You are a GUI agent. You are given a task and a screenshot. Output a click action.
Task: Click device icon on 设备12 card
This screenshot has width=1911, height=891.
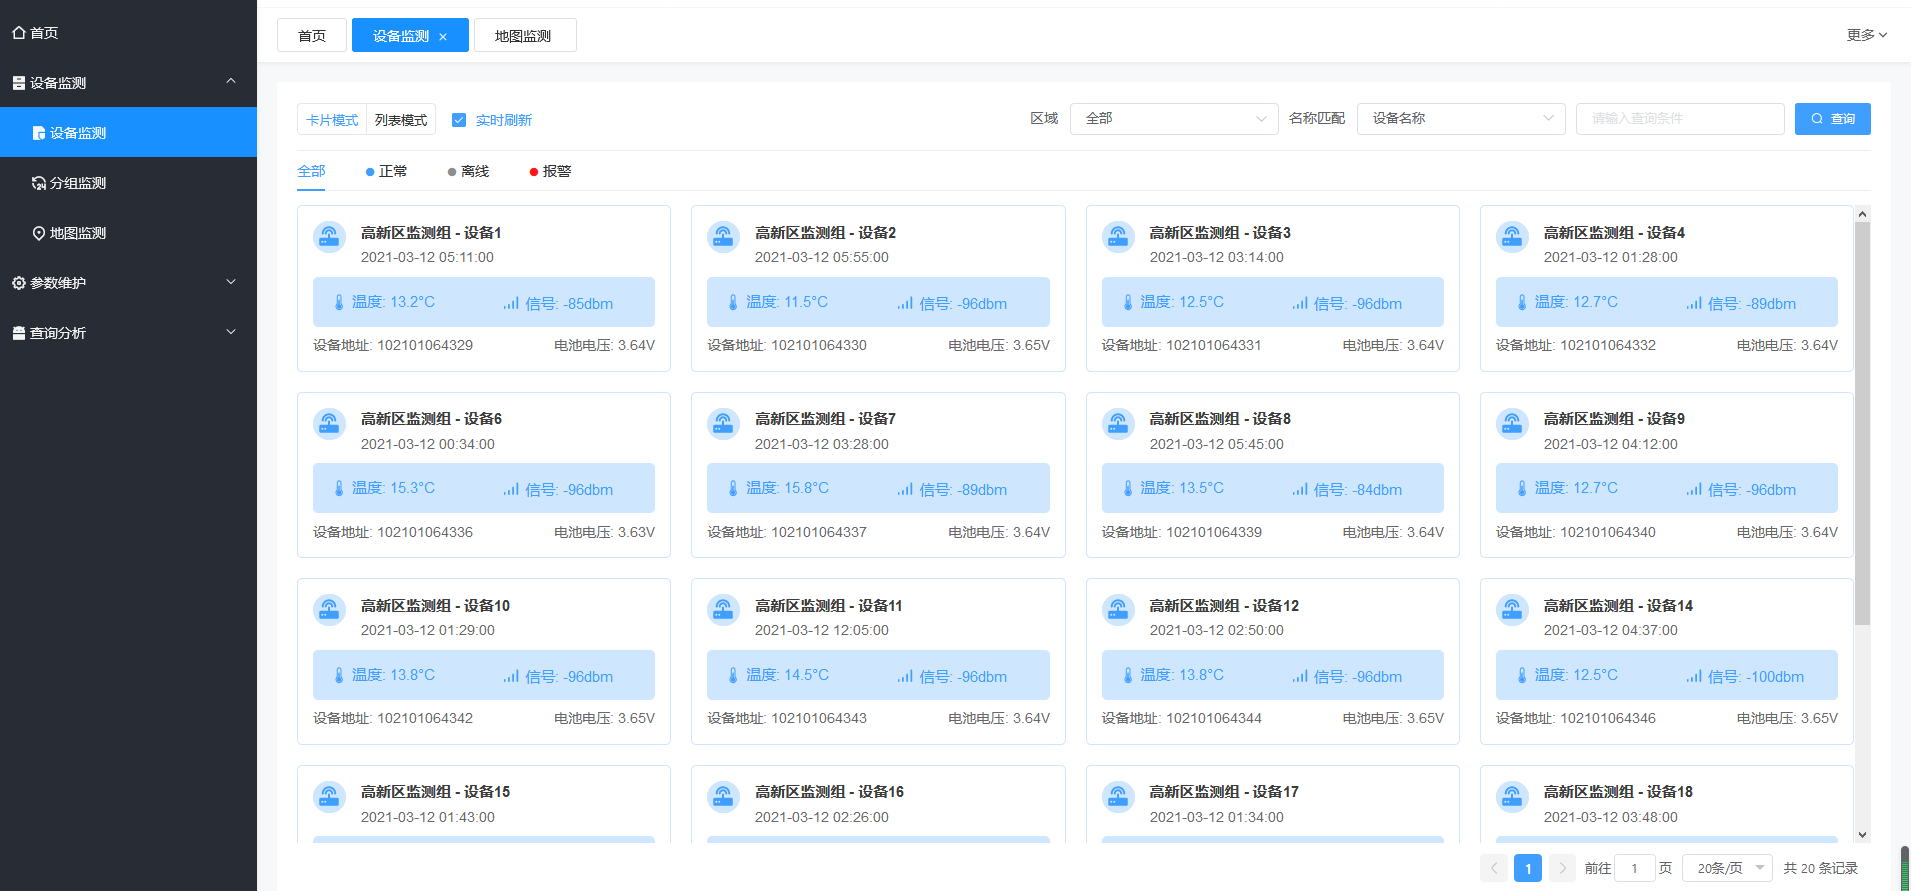[x=1117, y=610]
